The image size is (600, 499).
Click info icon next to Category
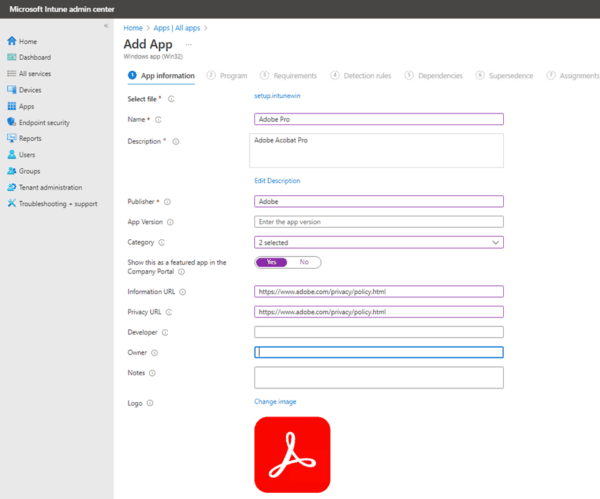161,242
